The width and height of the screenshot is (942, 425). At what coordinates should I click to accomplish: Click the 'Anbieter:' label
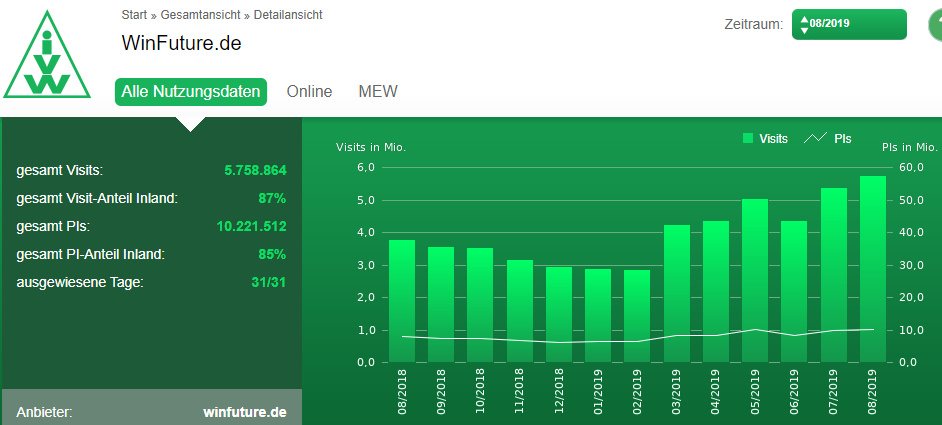coord(44,413)
